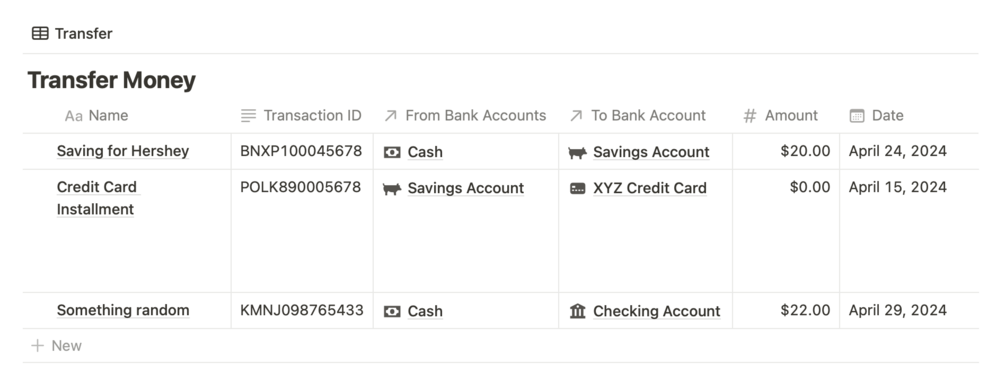
Task: Click the pig icon in Credit Card Installment's From column
Action: pos(392,188)
